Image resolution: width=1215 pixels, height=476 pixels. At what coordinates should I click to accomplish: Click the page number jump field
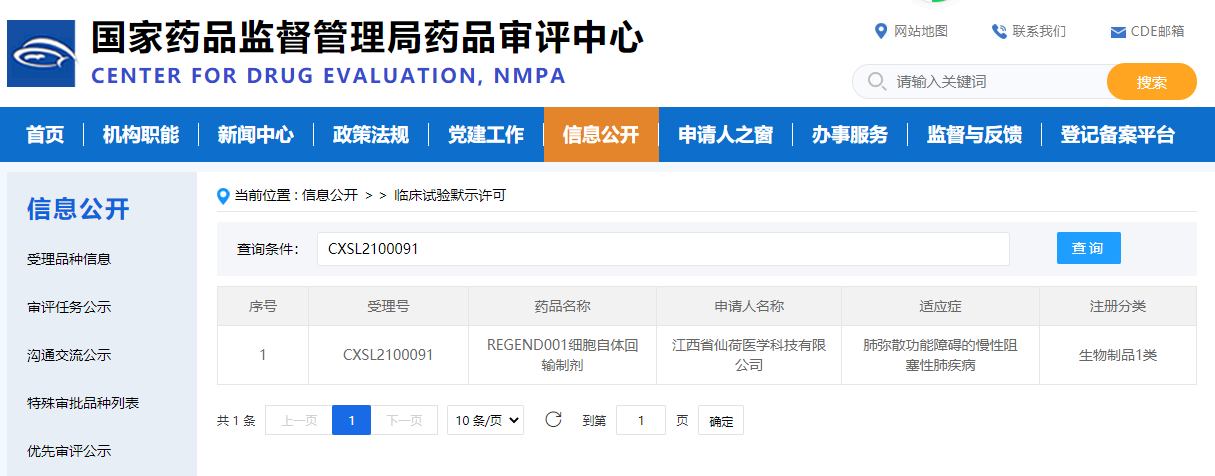[x=640, y=421]
